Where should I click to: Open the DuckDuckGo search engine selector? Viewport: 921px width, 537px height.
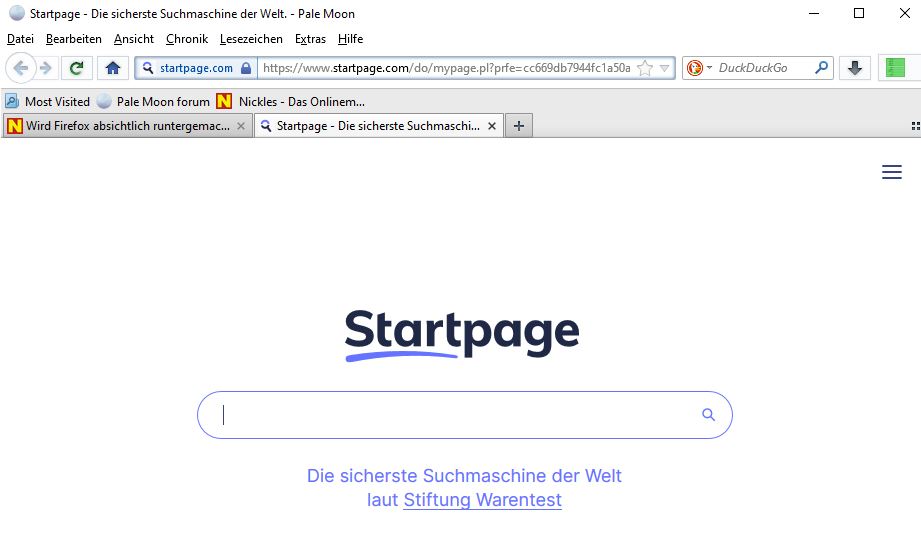(699, 68)
